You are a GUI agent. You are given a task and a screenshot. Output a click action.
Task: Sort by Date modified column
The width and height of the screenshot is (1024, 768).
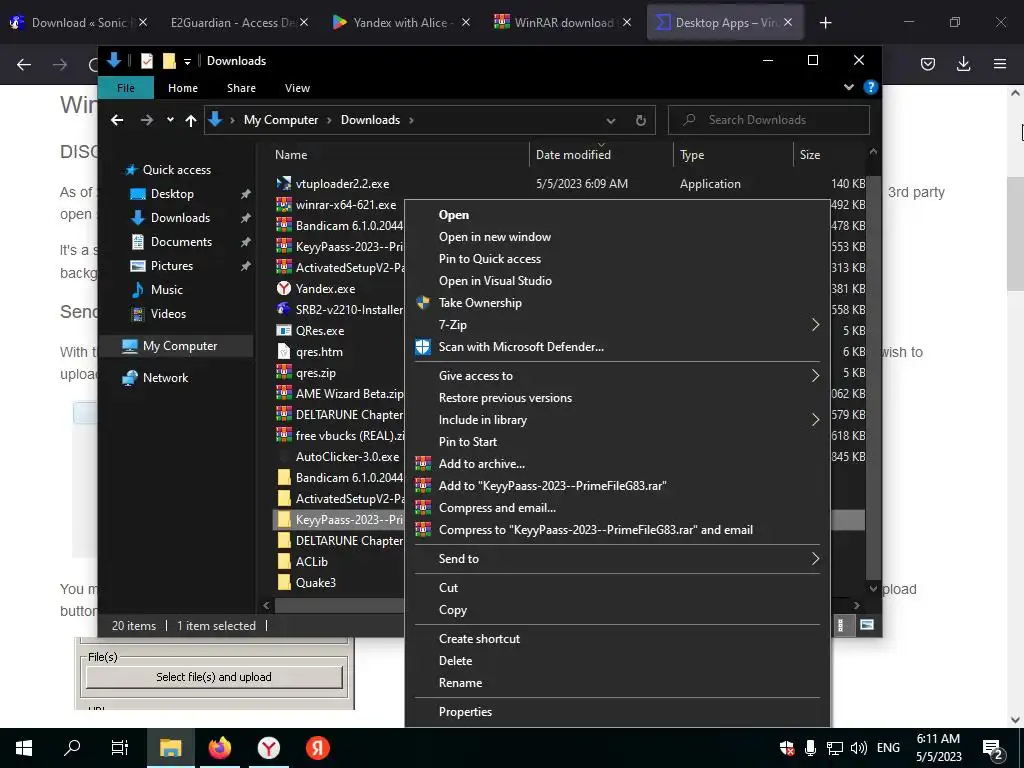coord(573,155)
